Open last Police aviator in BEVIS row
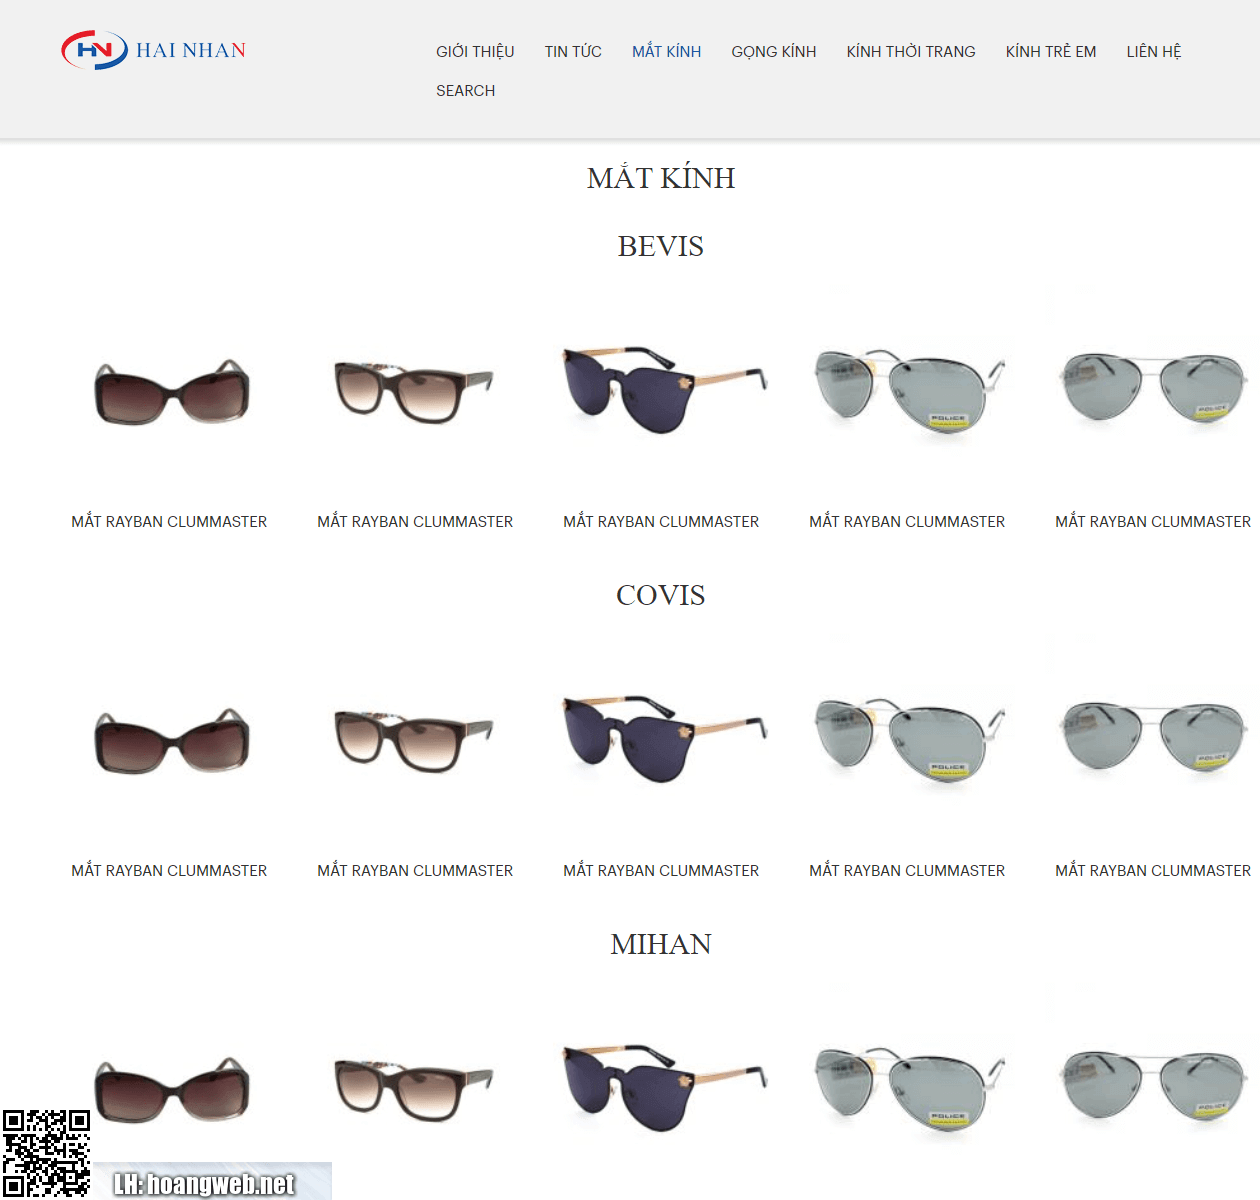The height and width of the screenshot is (1200, 1260). [x=1153, y=388]
